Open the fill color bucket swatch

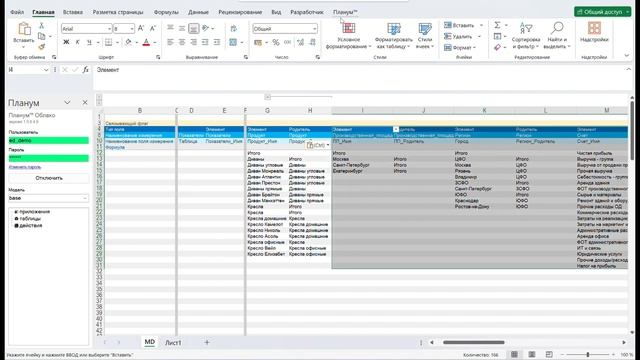(128, 42)
